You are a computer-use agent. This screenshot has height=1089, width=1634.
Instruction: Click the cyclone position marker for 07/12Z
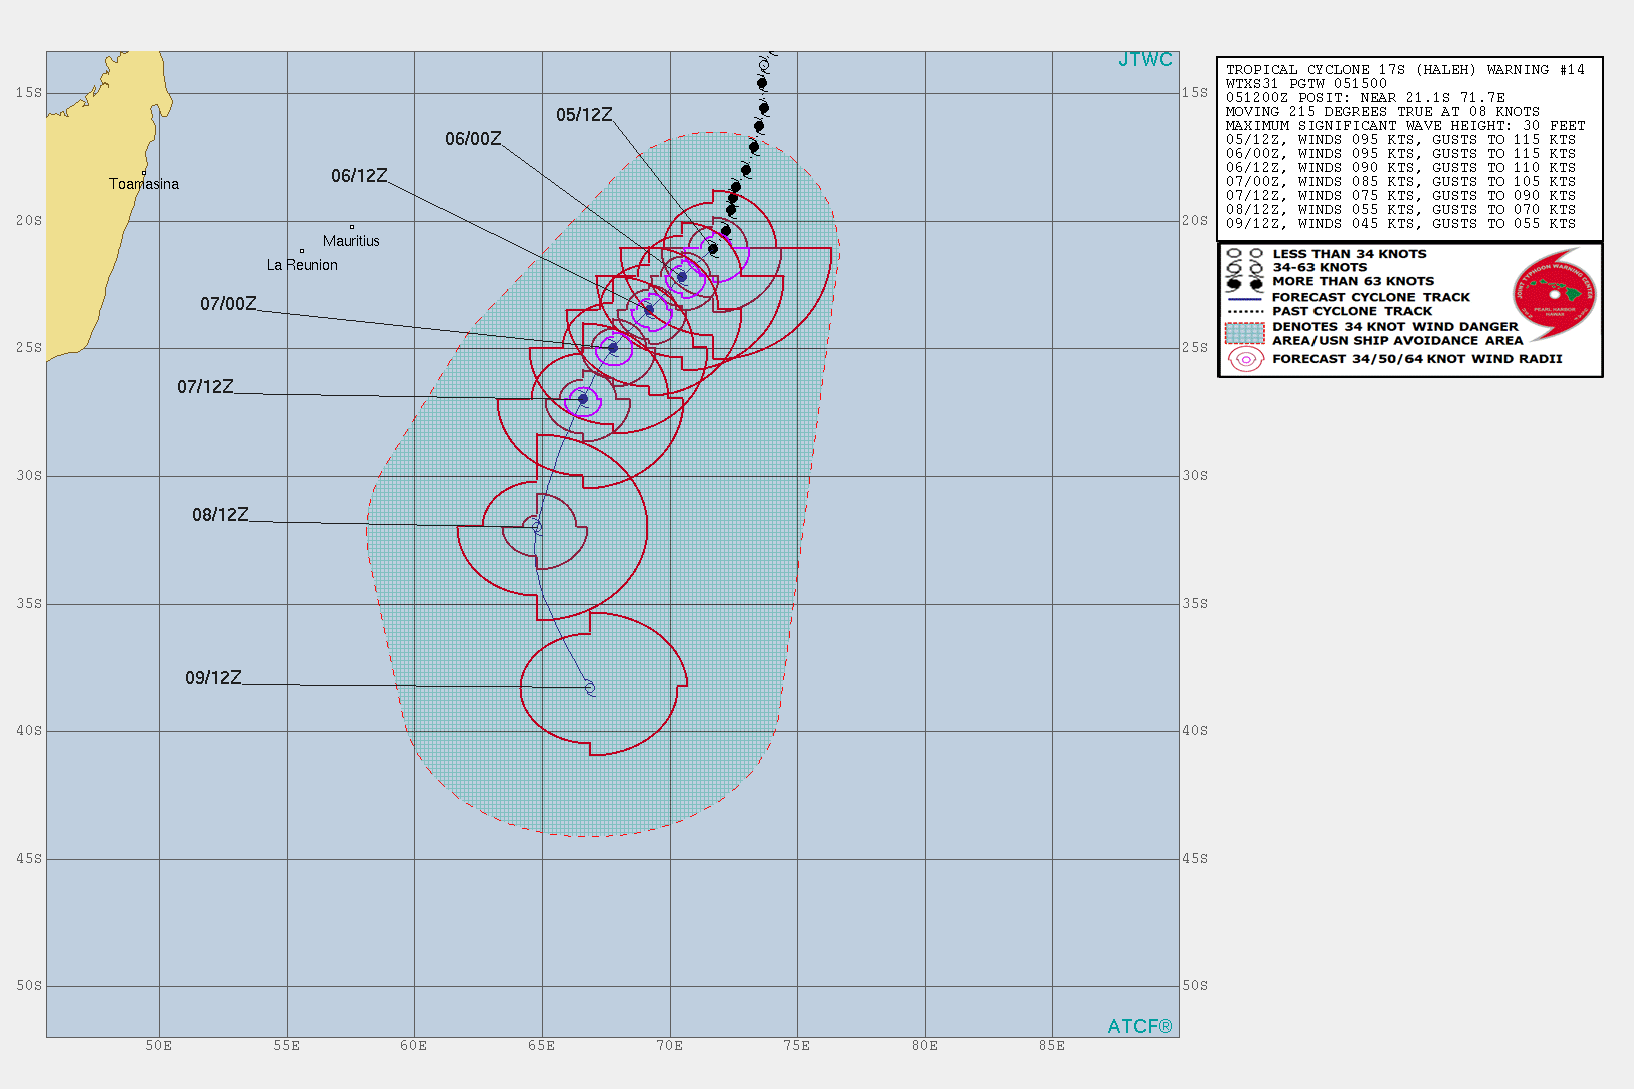tap(583, 399)
